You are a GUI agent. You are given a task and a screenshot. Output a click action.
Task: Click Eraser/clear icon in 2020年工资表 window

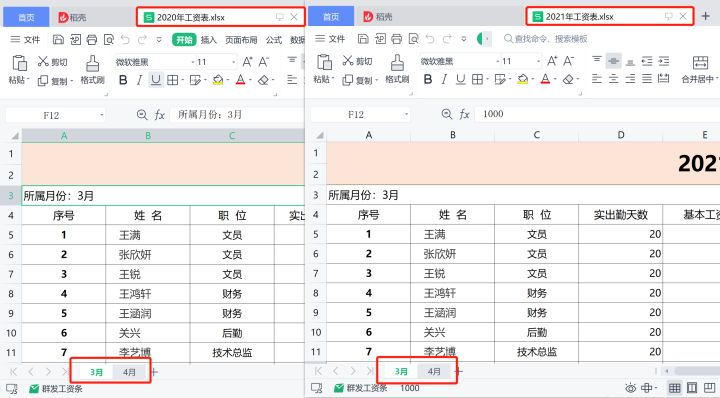coord(263,80)
